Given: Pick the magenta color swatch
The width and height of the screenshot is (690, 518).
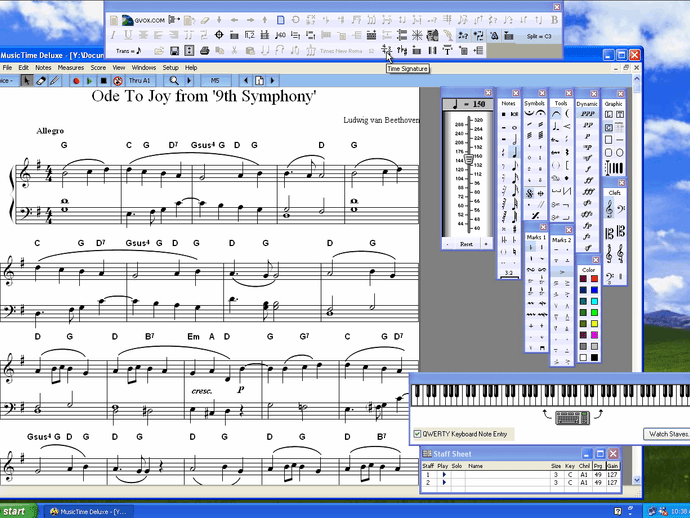Looking at the screenshot, I should pyautogui.click(x=594, y=335).
